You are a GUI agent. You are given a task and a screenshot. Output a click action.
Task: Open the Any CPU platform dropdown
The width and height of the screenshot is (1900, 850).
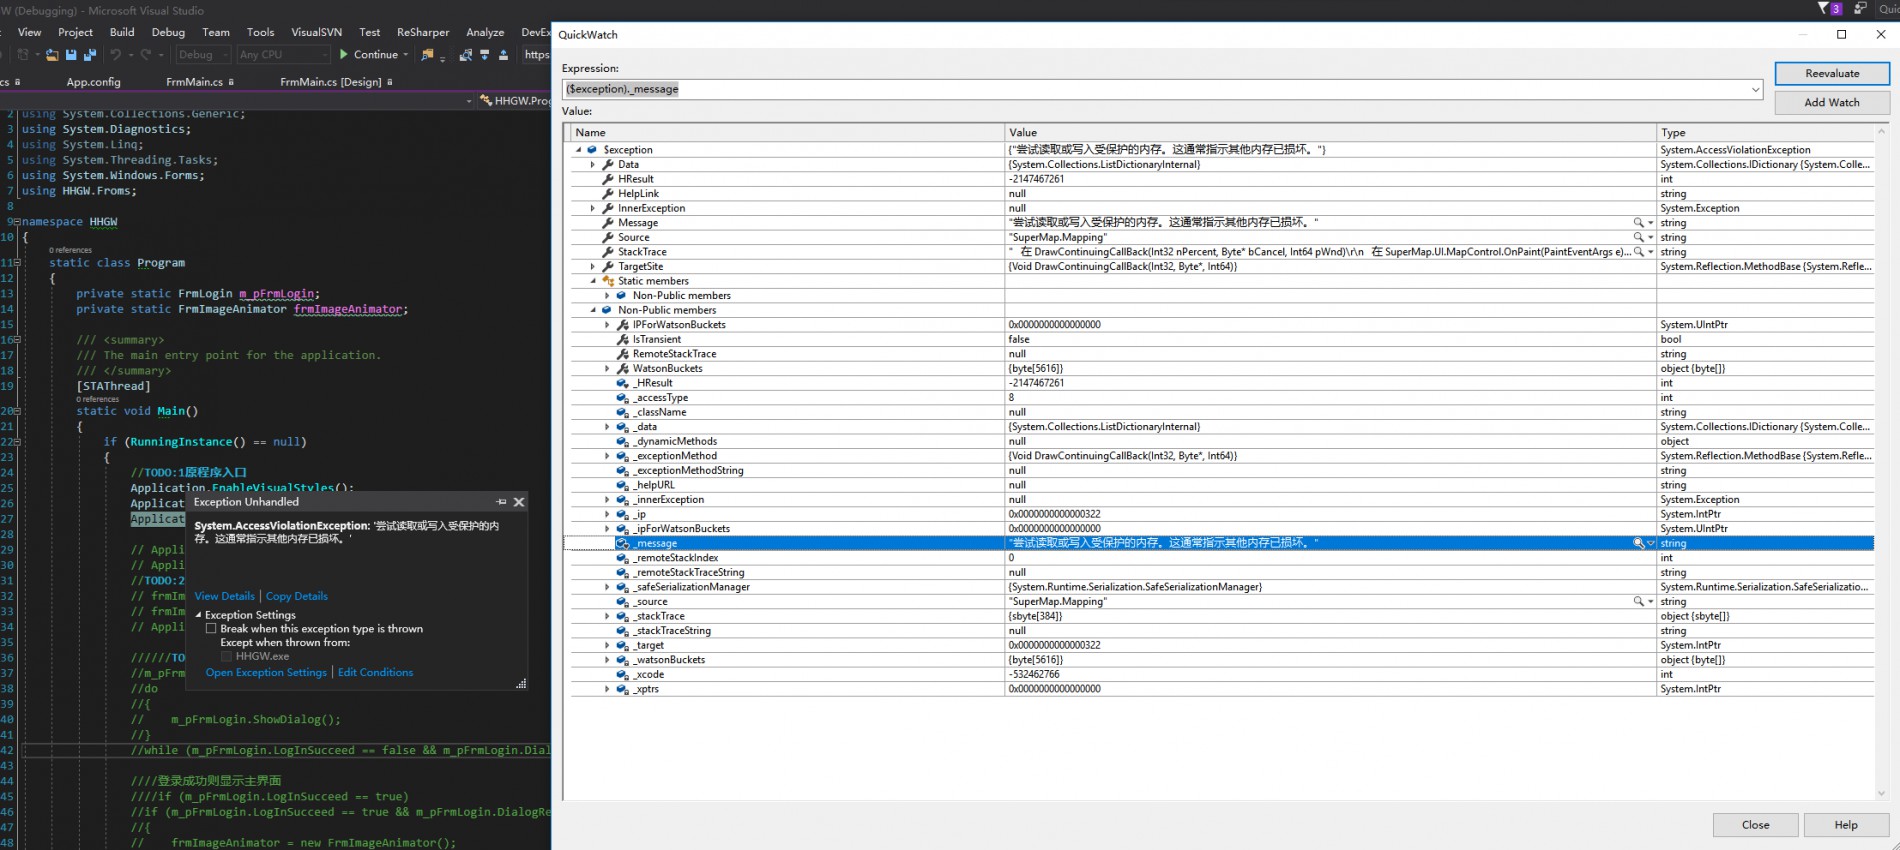click(324, 55)
